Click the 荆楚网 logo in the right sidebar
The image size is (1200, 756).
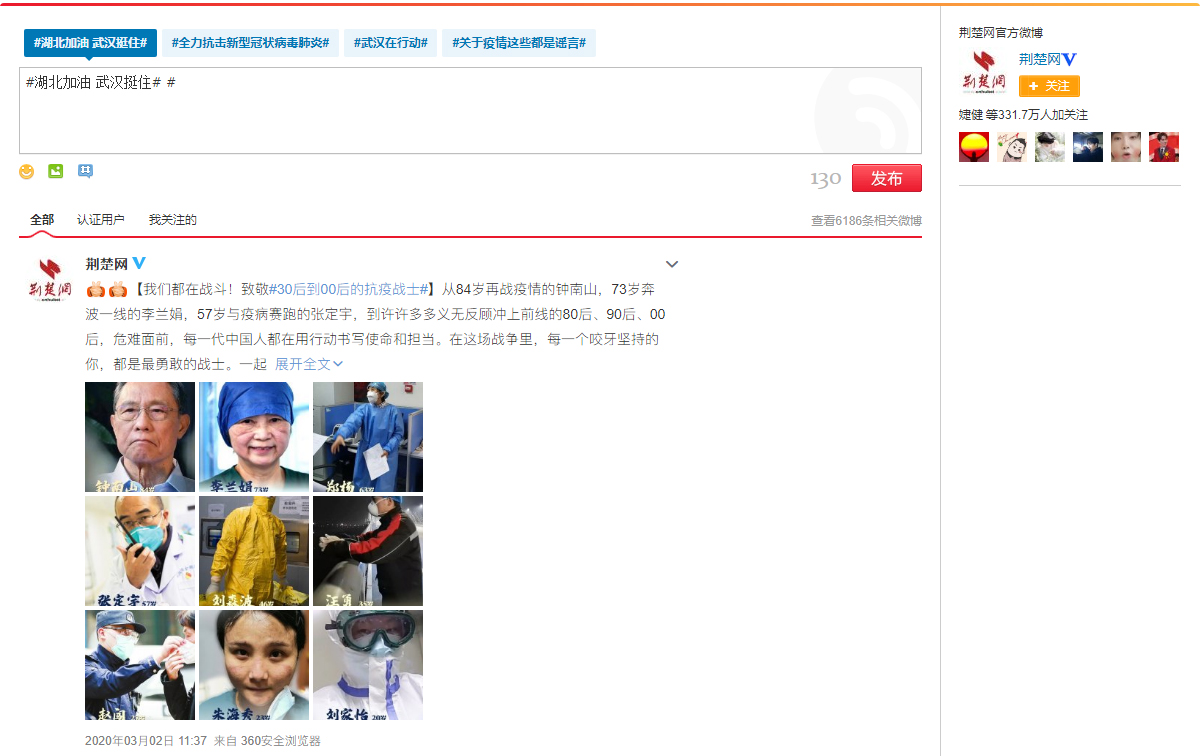[x=983, y=73]
